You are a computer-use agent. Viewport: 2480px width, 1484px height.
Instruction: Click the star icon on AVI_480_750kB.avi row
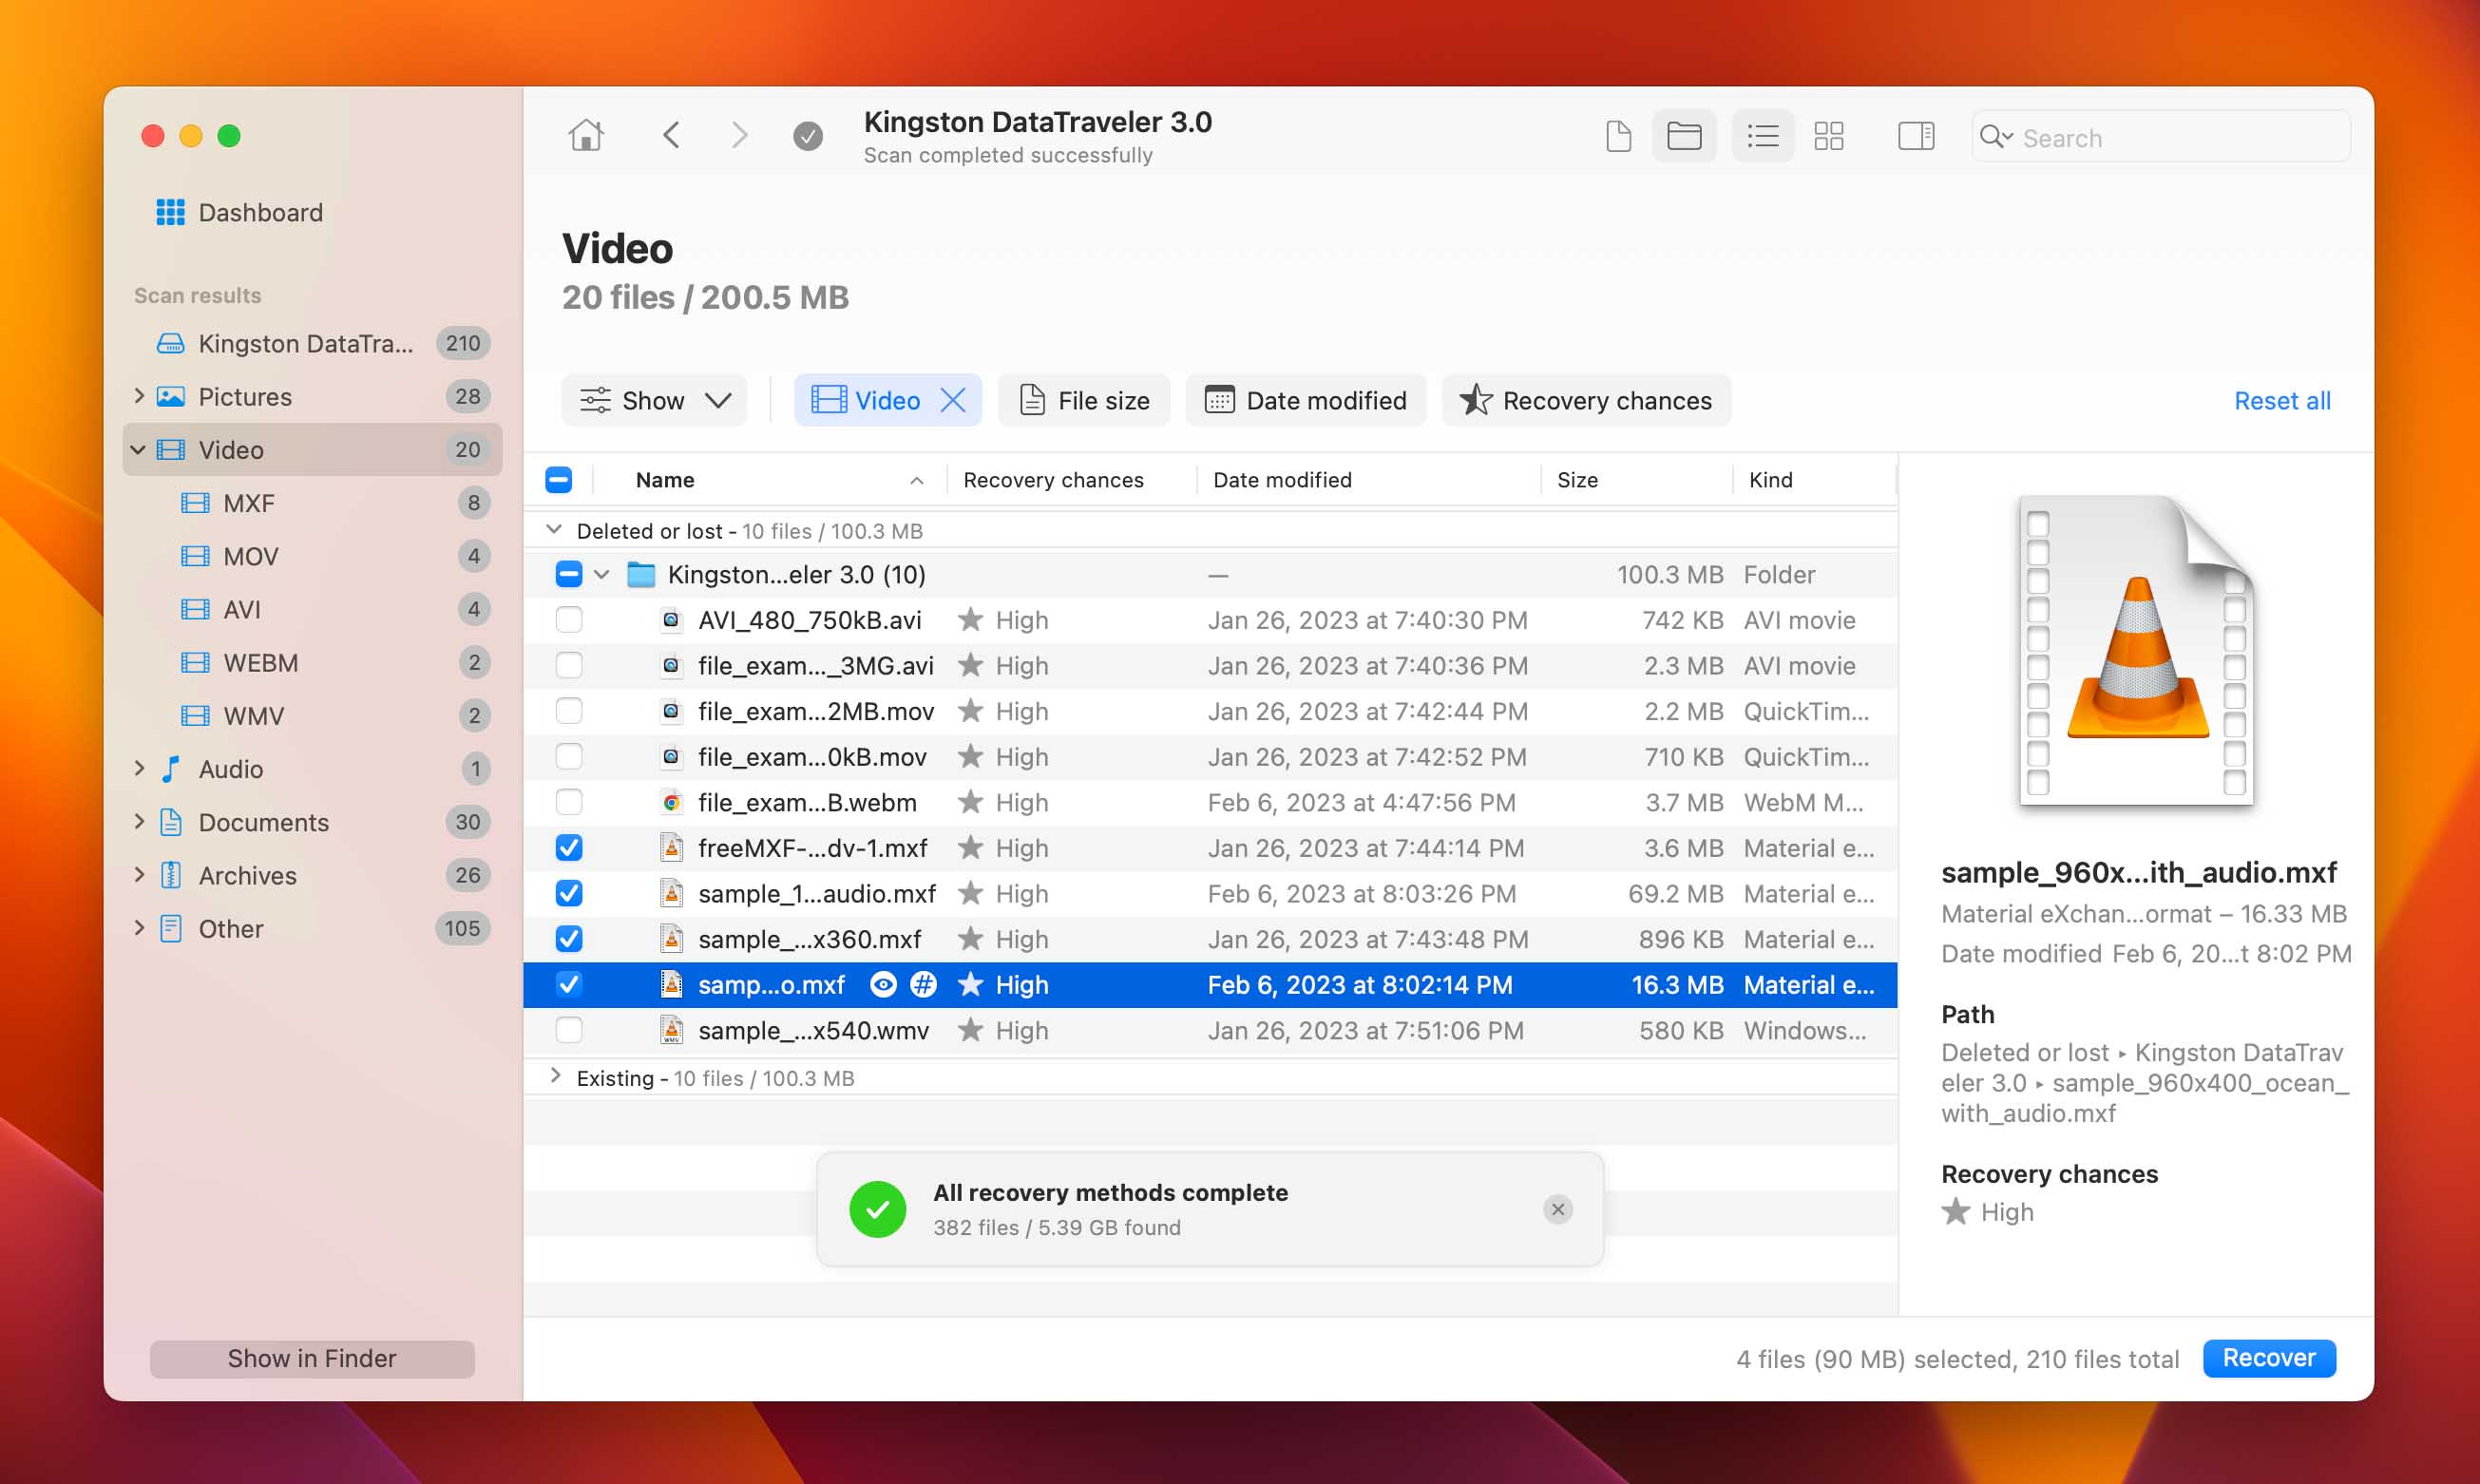coord(969,620)
